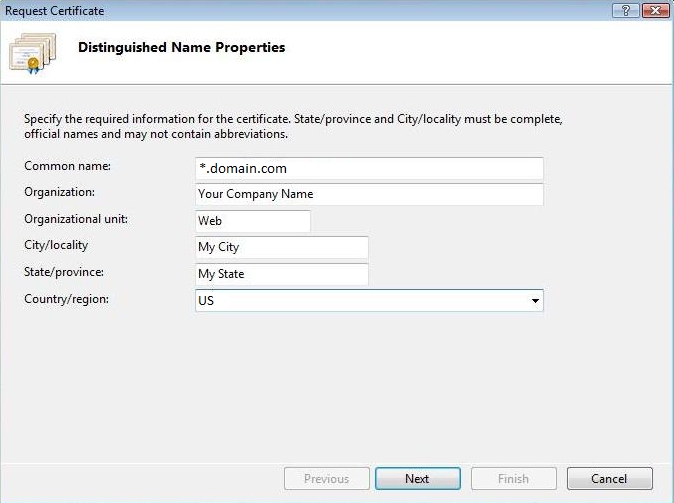Place cursor in the My State text box

[282, 274]
